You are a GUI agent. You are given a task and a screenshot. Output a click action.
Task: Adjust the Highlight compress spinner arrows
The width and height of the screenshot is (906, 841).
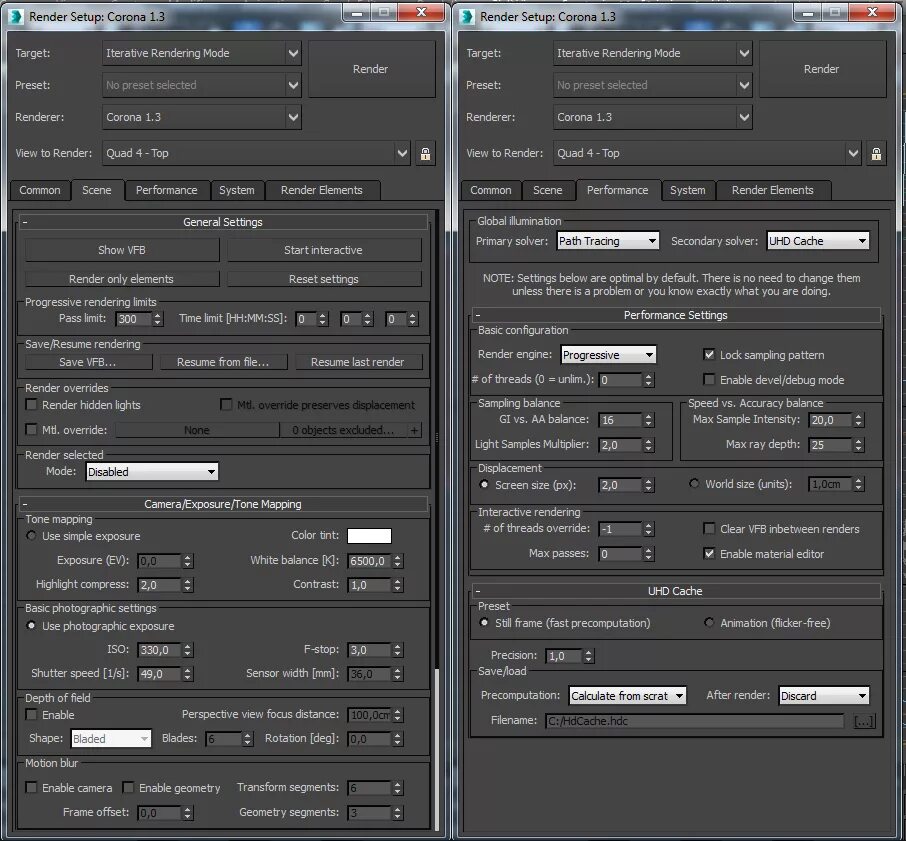187,585
